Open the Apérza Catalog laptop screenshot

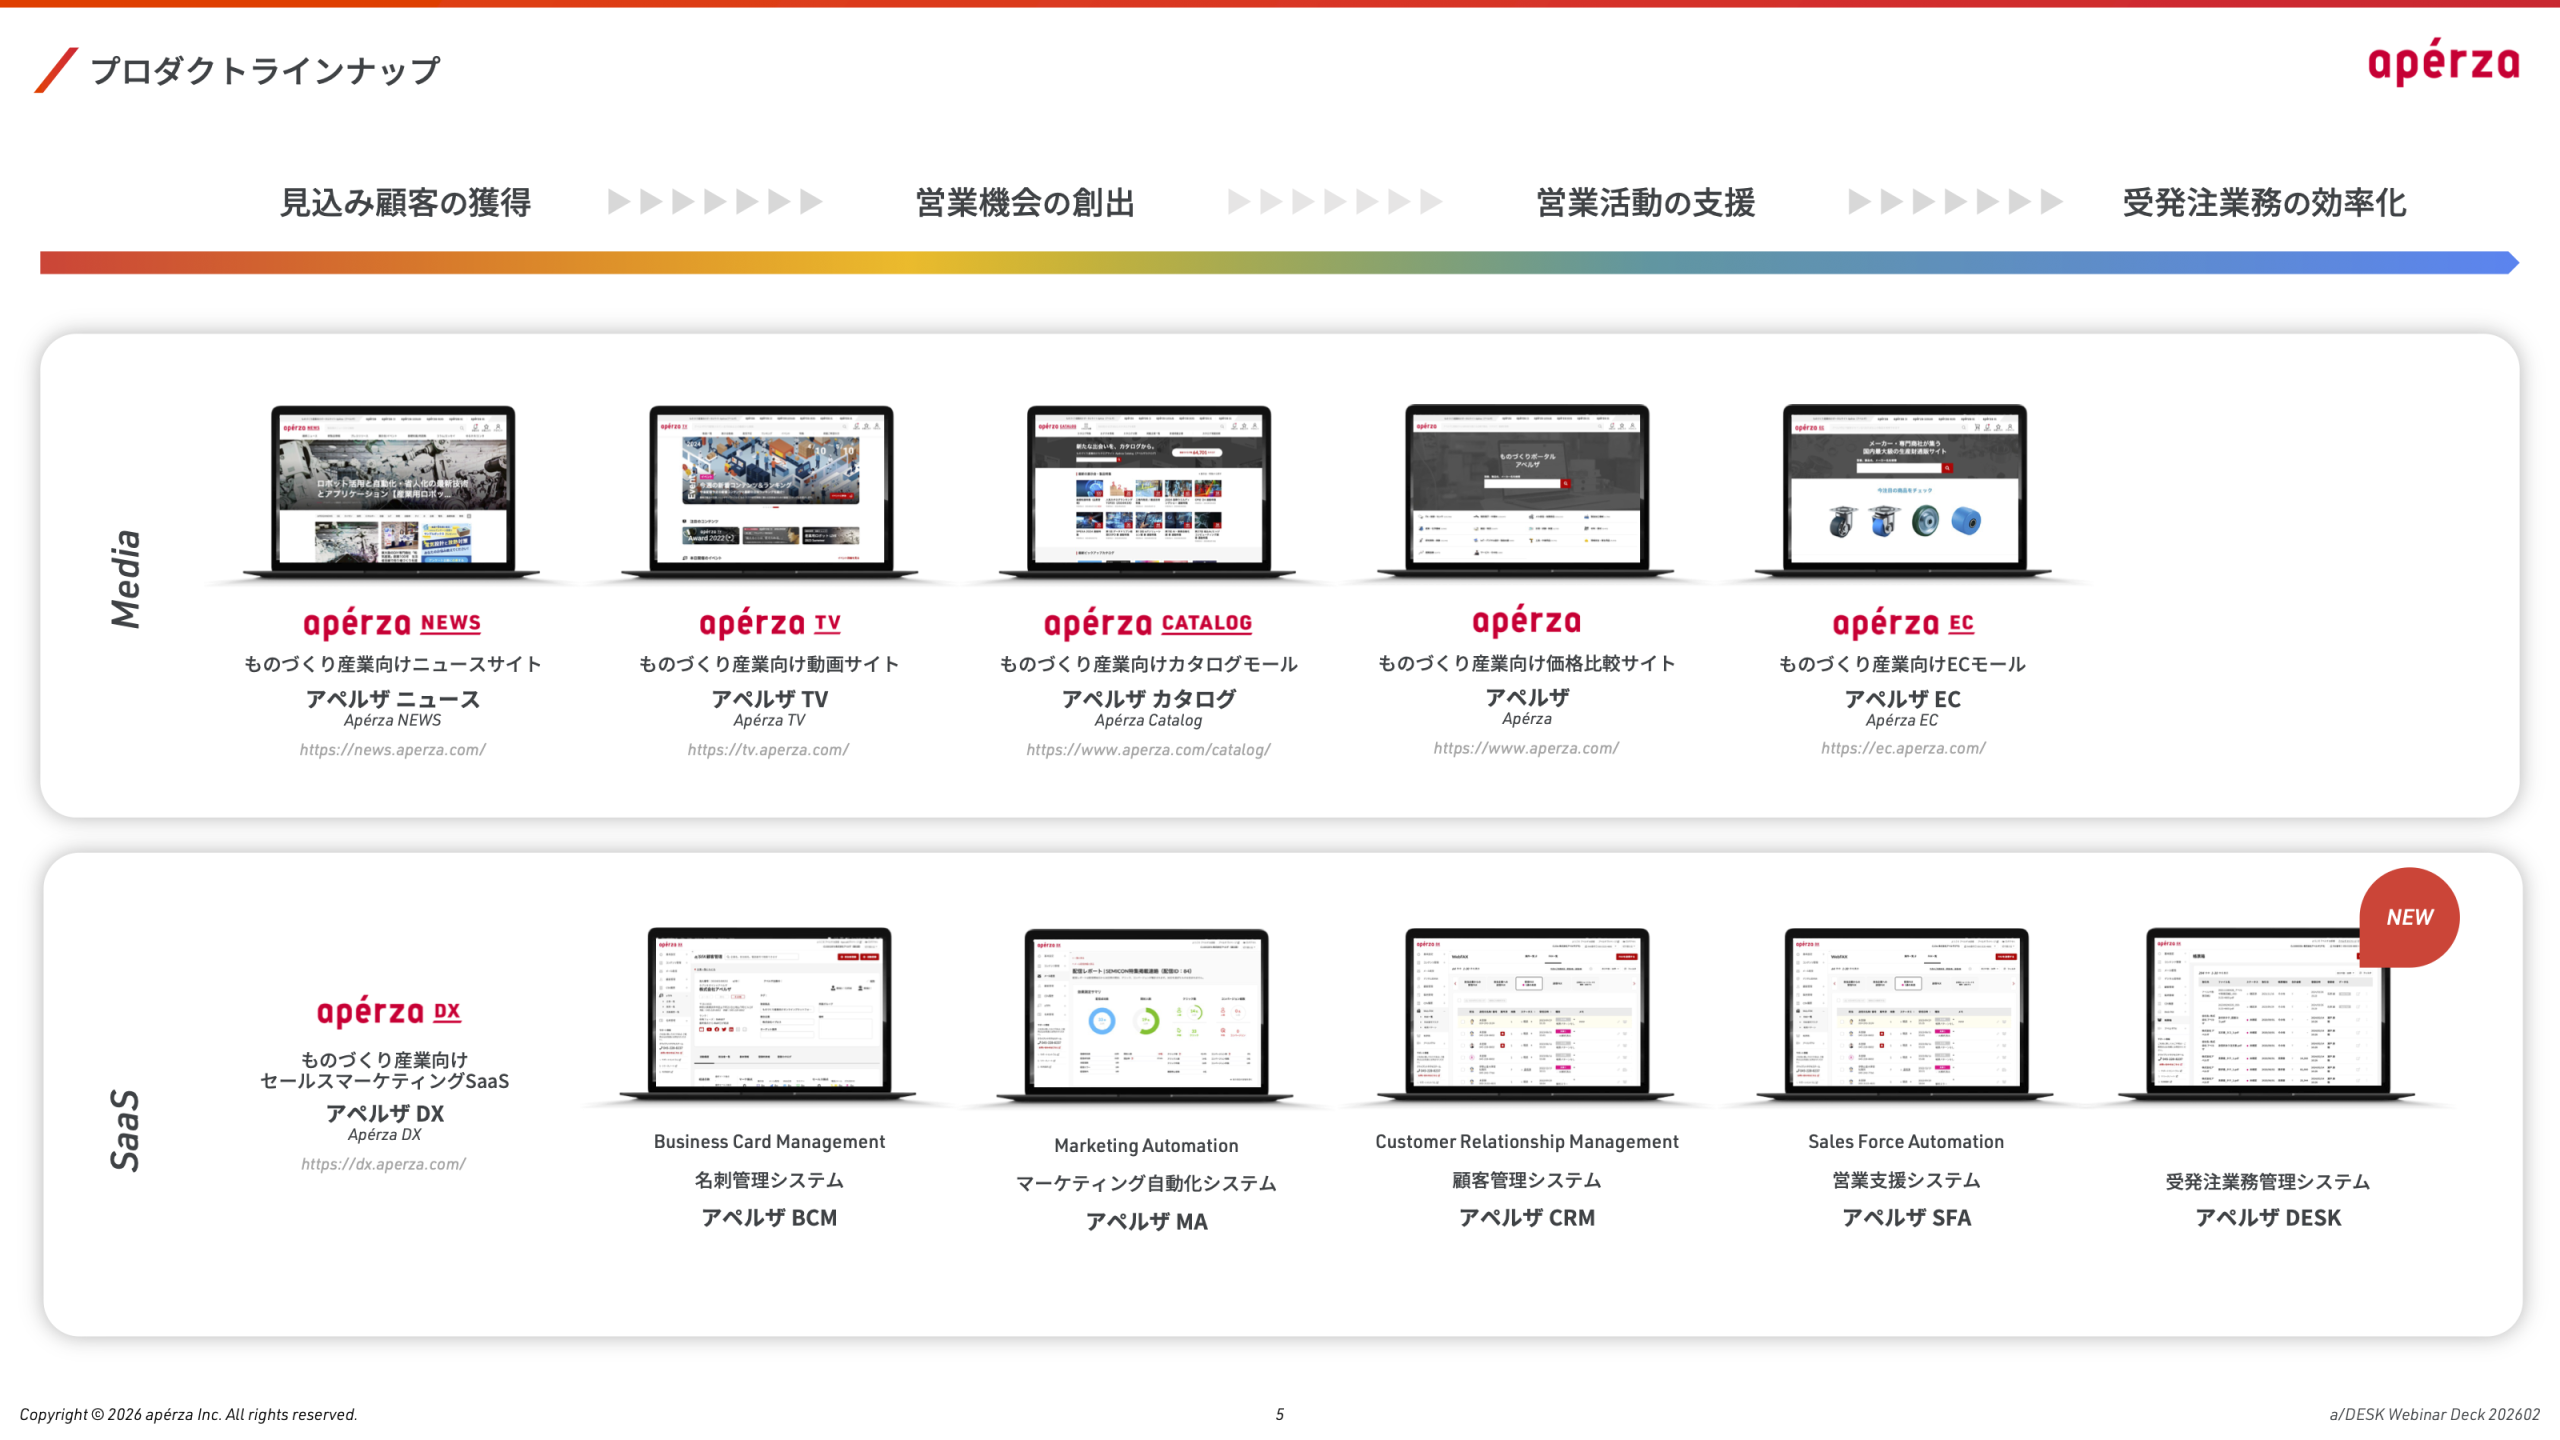(x=1148, y=491)
